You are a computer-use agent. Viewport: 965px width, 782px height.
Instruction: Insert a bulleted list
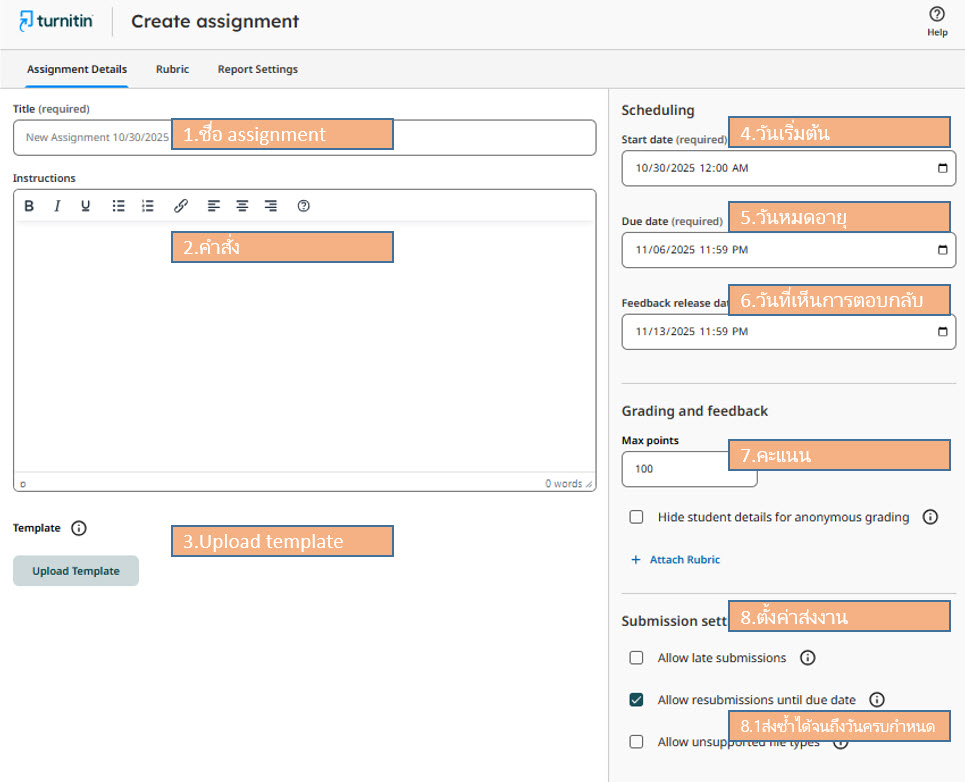(118, 206)
